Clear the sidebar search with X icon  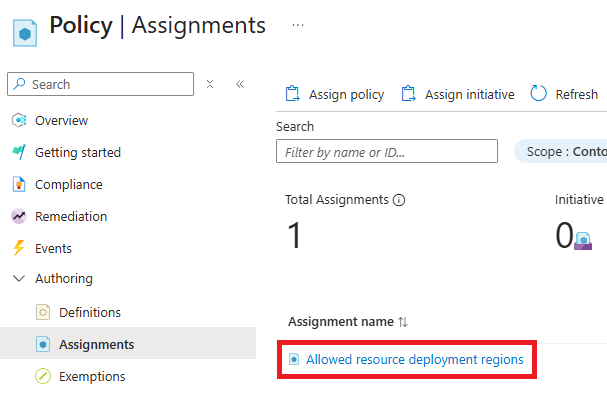[210, 85]
